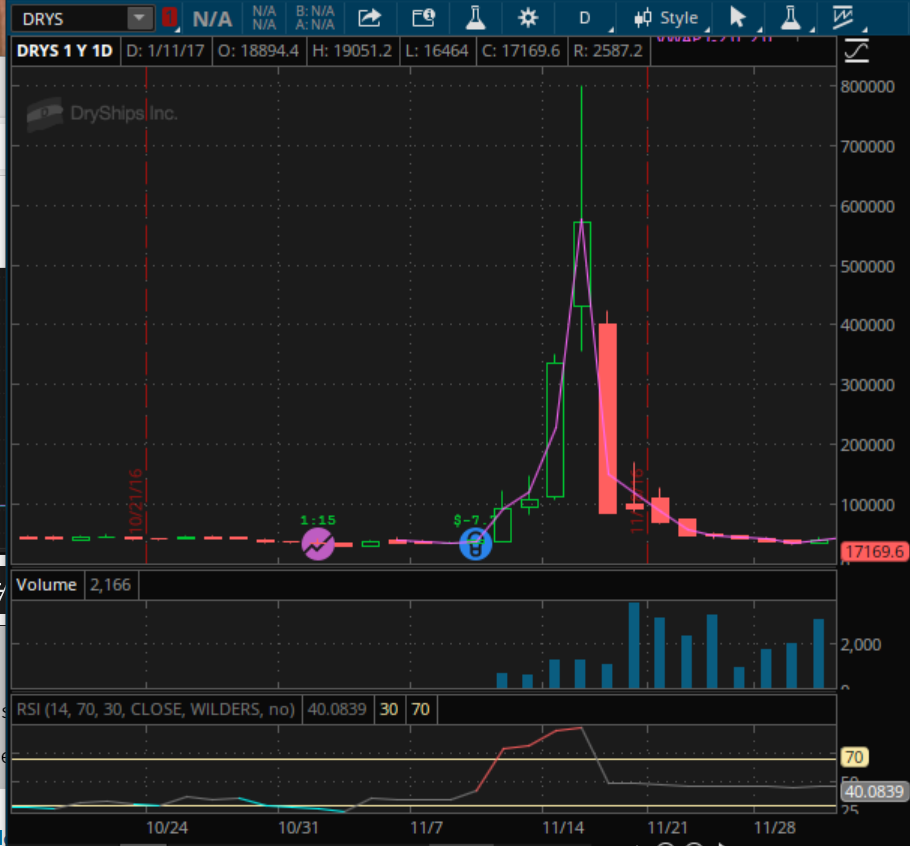Click the 11/14 date on time axis

pos(562,828)
